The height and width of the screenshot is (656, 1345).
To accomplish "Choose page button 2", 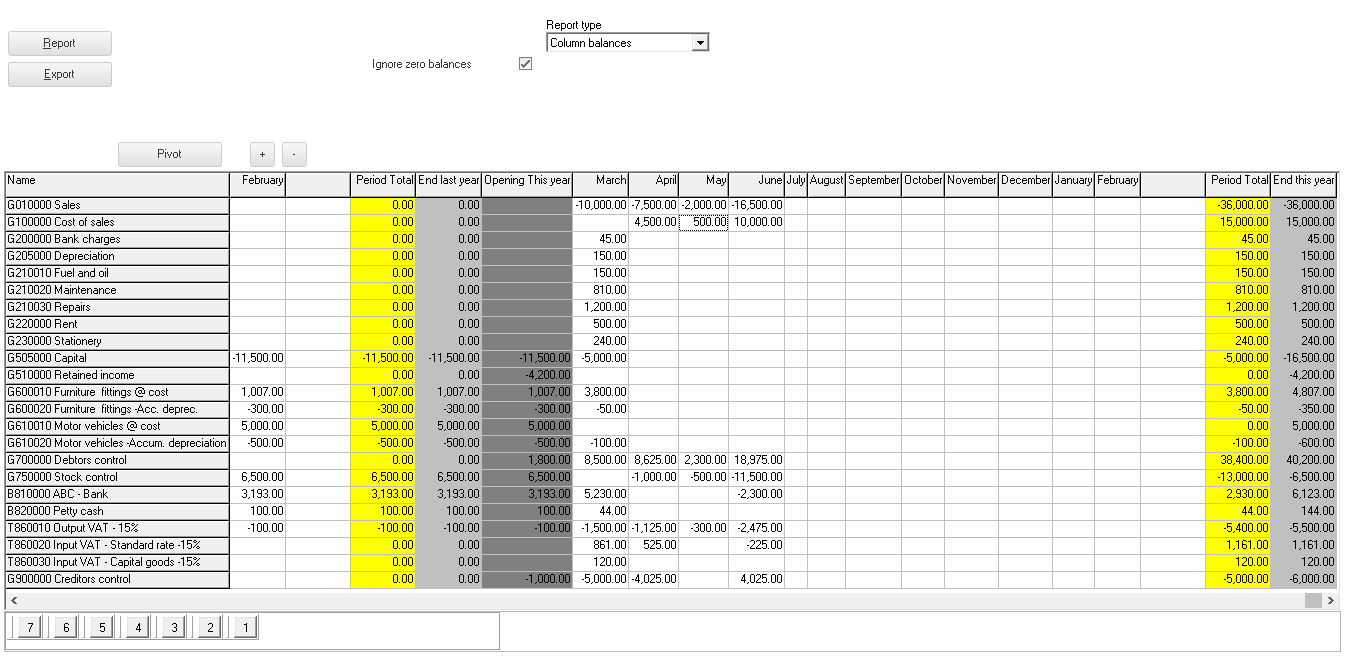I will point(209,627).
